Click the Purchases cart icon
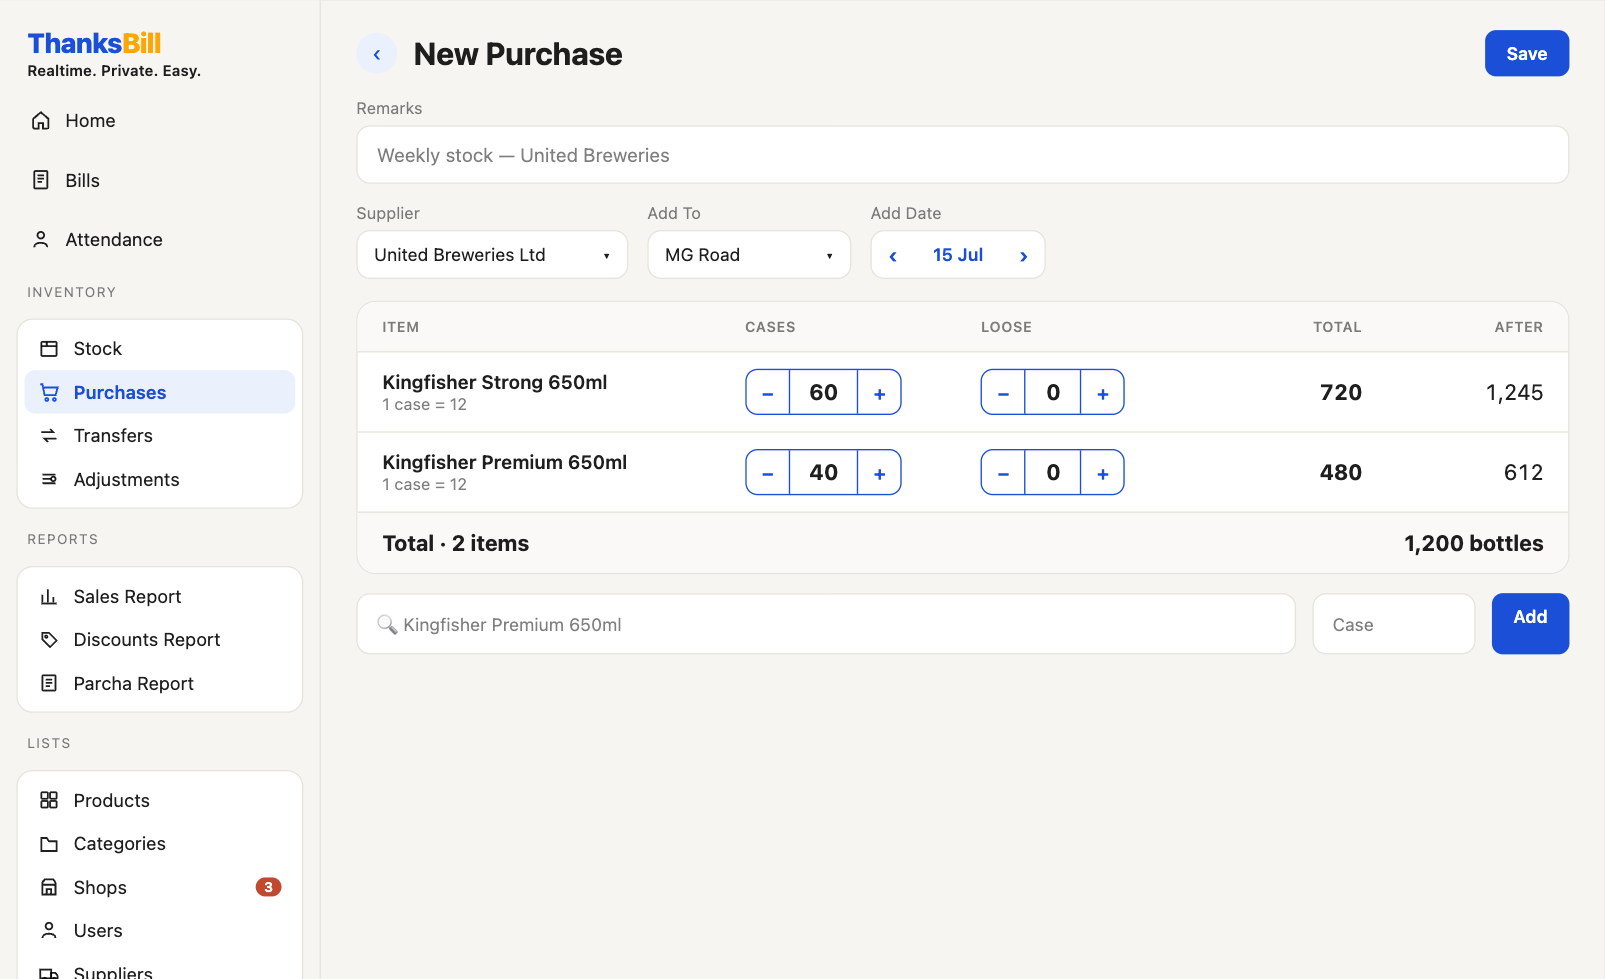 pos(49,393)
